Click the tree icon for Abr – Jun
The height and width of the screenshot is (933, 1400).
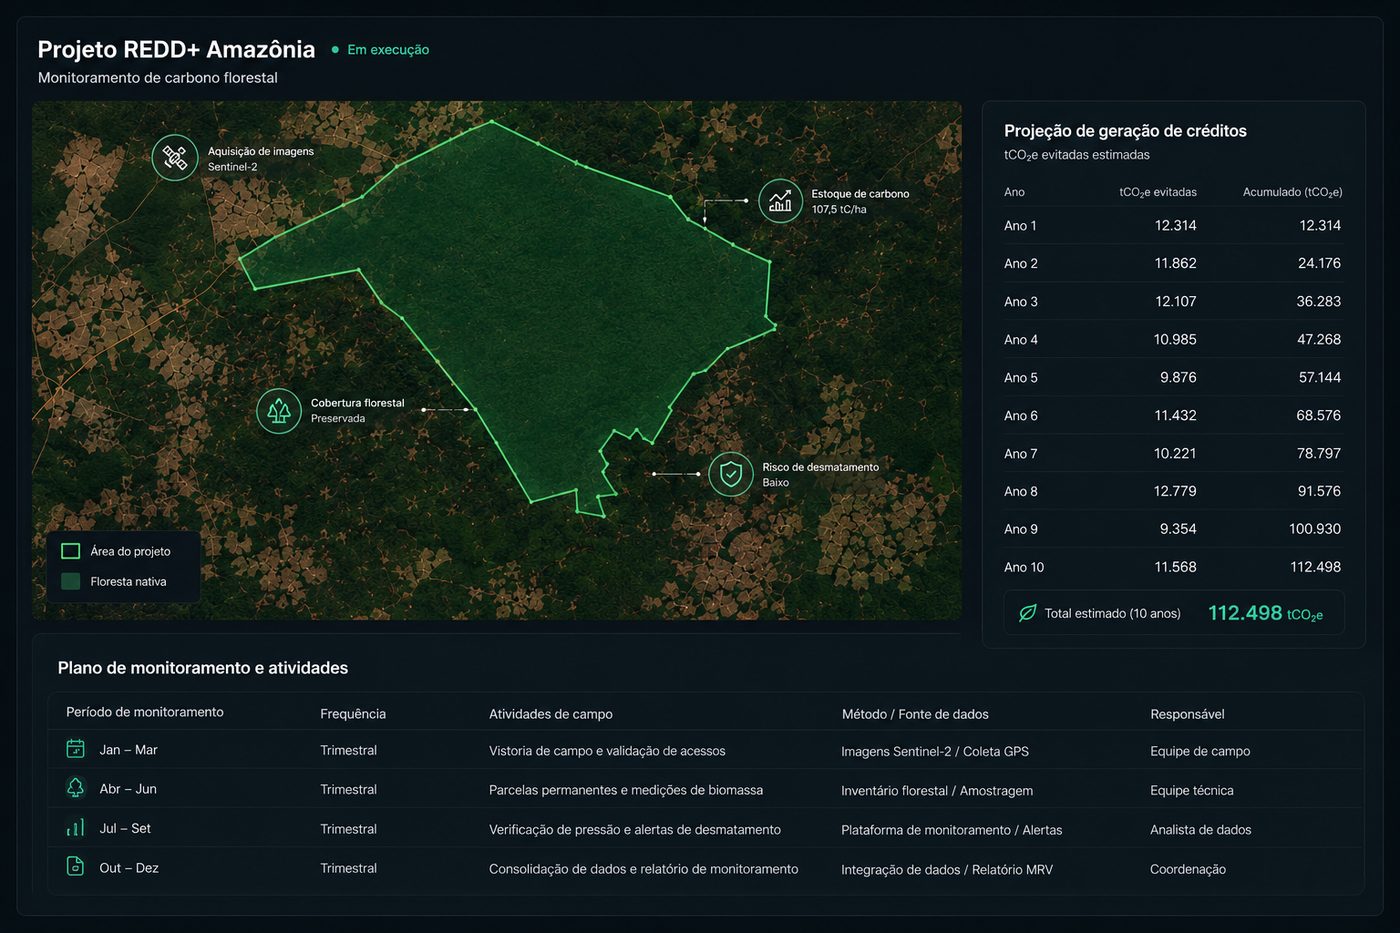(75, 788)
